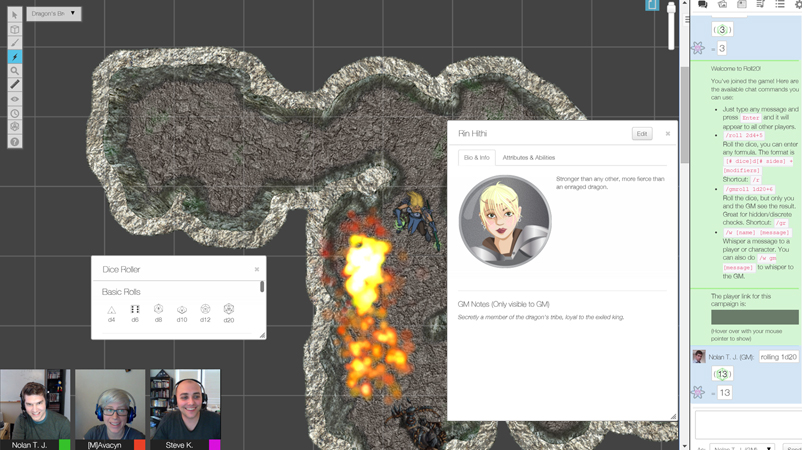Roll a d20 in Dice Roller
The height and width of the screenshot is (450, 802).
click(x=229, y=313)
